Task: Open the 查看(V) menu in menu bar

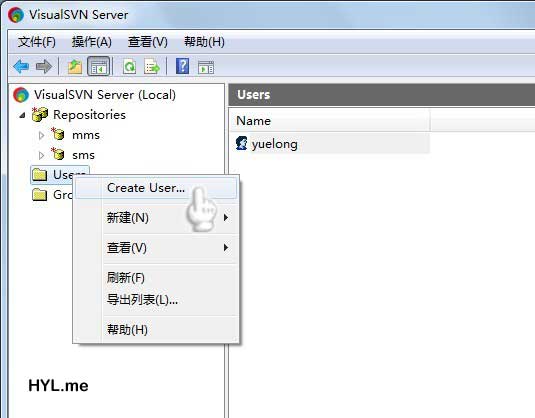Action: click(147, 42)
